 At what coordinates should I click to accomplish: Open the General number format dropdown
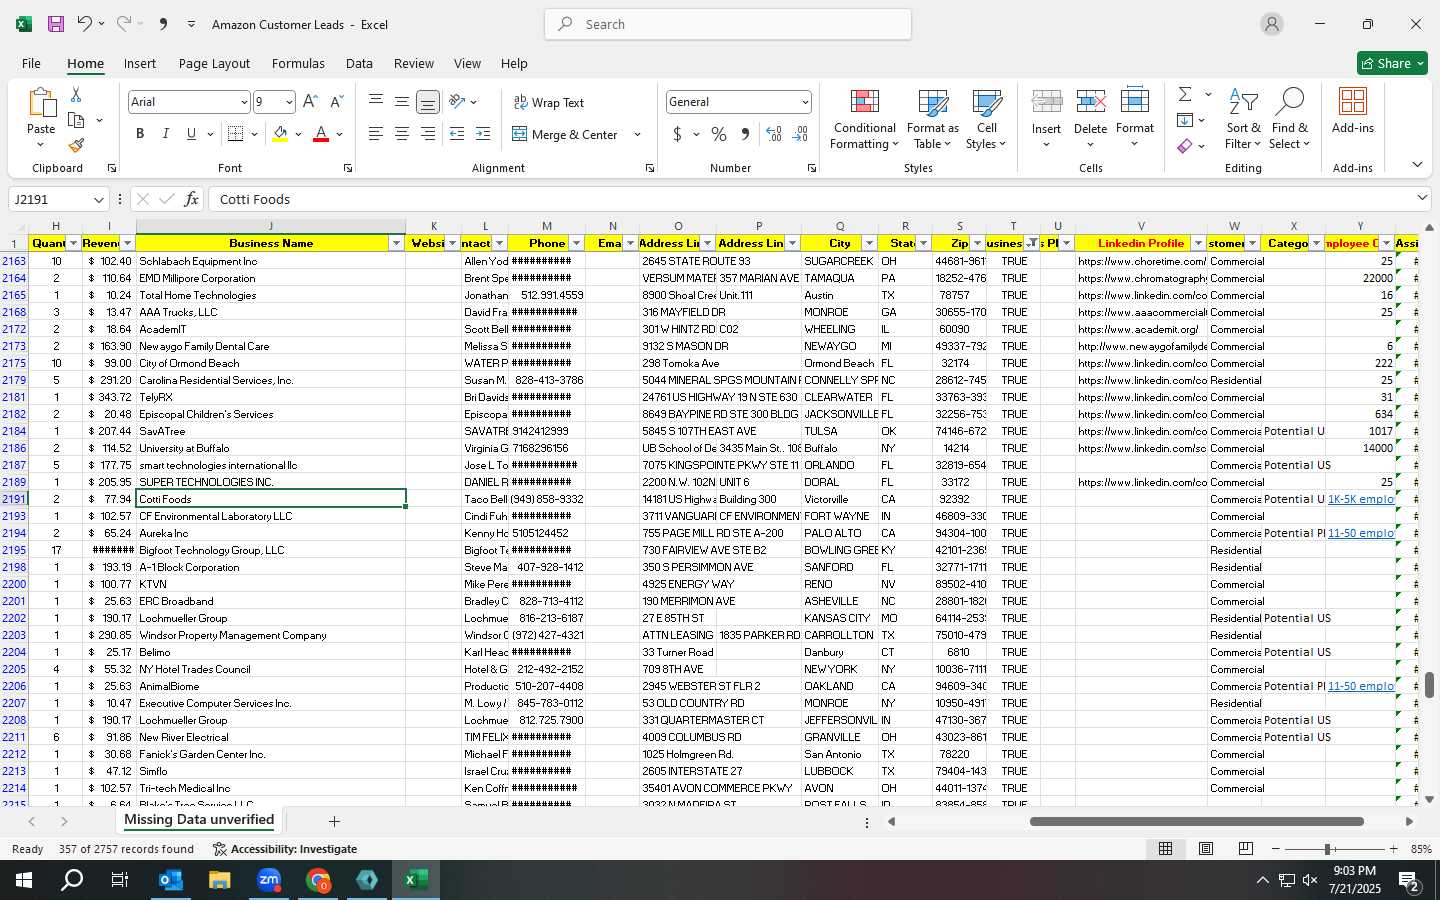tap(804, 102)
